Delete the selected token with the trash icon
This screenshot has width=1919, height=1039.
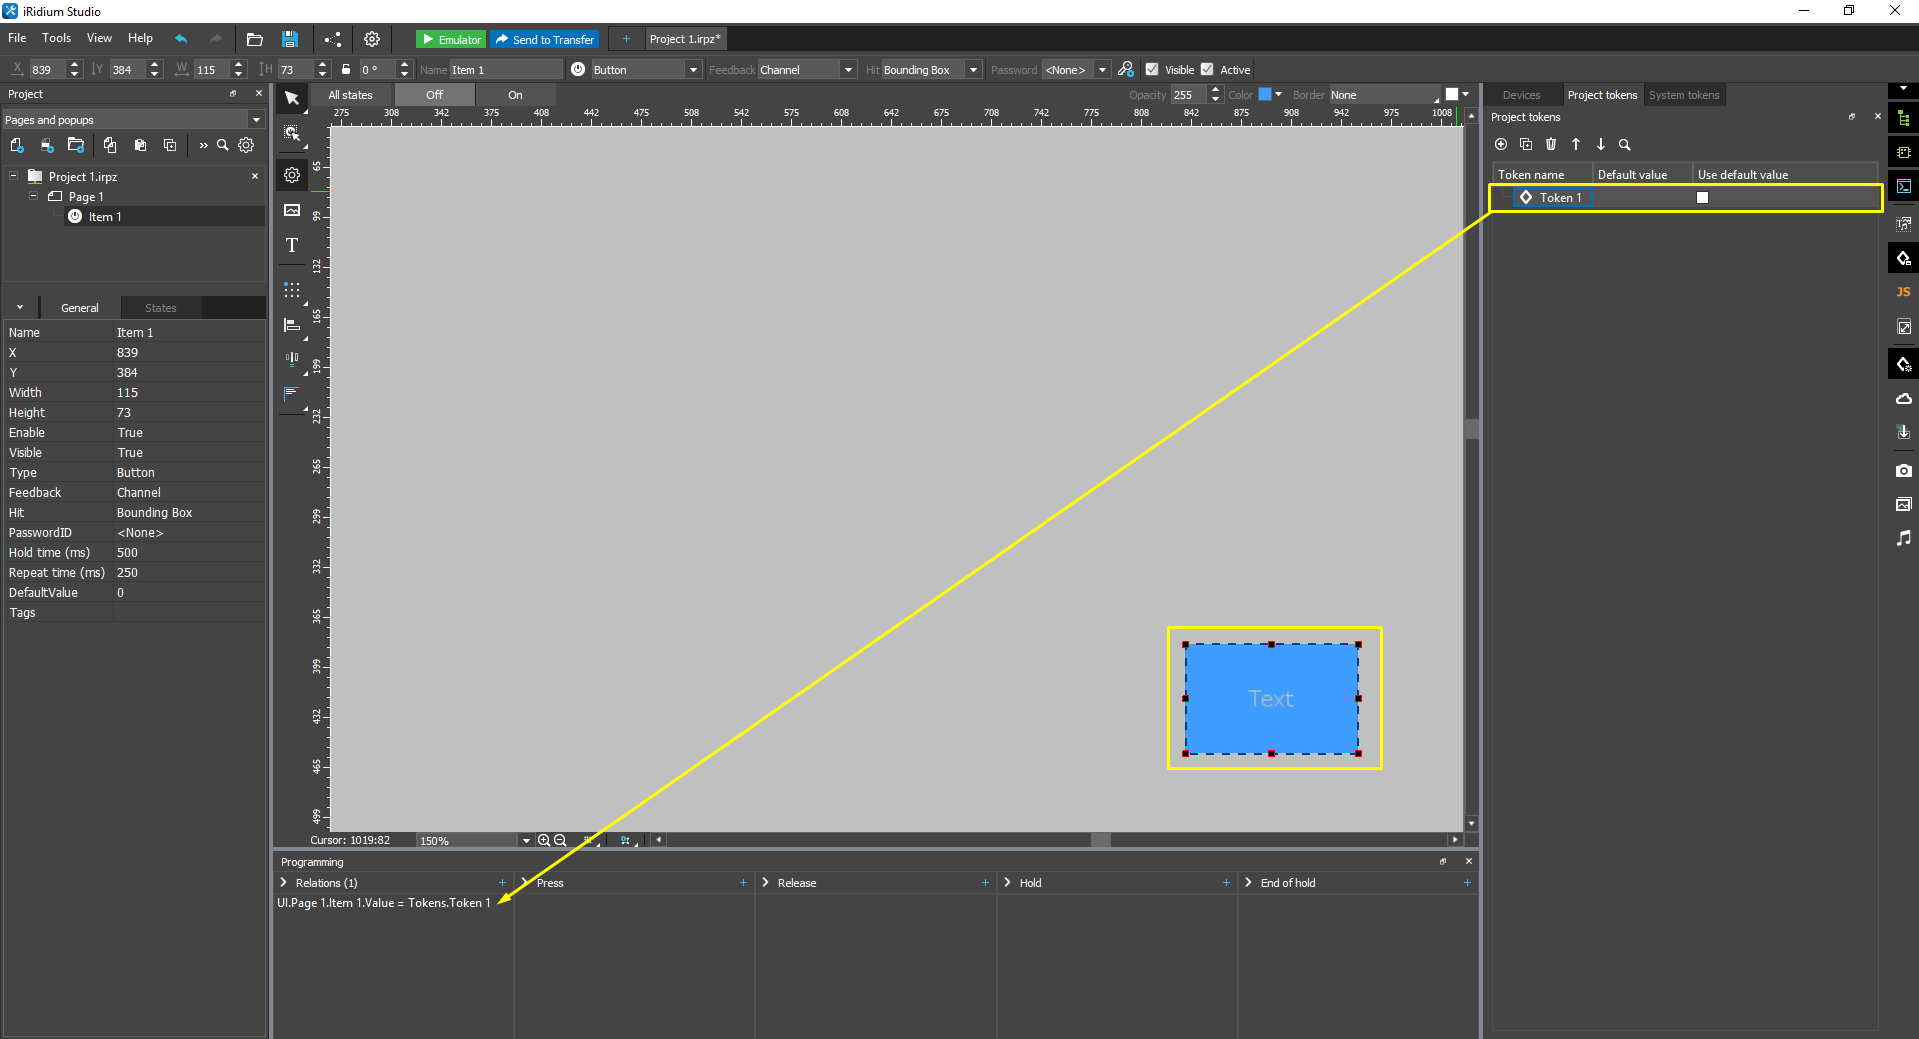[x=1551, y=145]
